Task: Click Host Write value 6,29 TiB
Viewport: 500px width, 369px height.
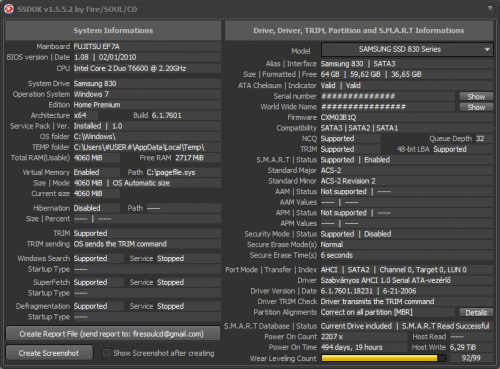Action: (463, 348)
